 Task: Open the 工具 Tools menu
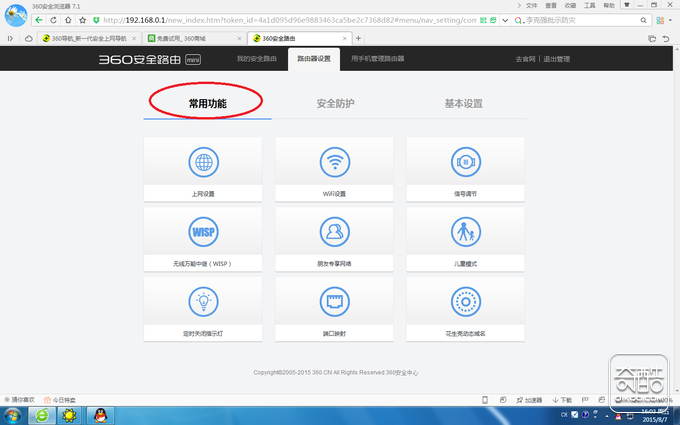tap(589, 6)
